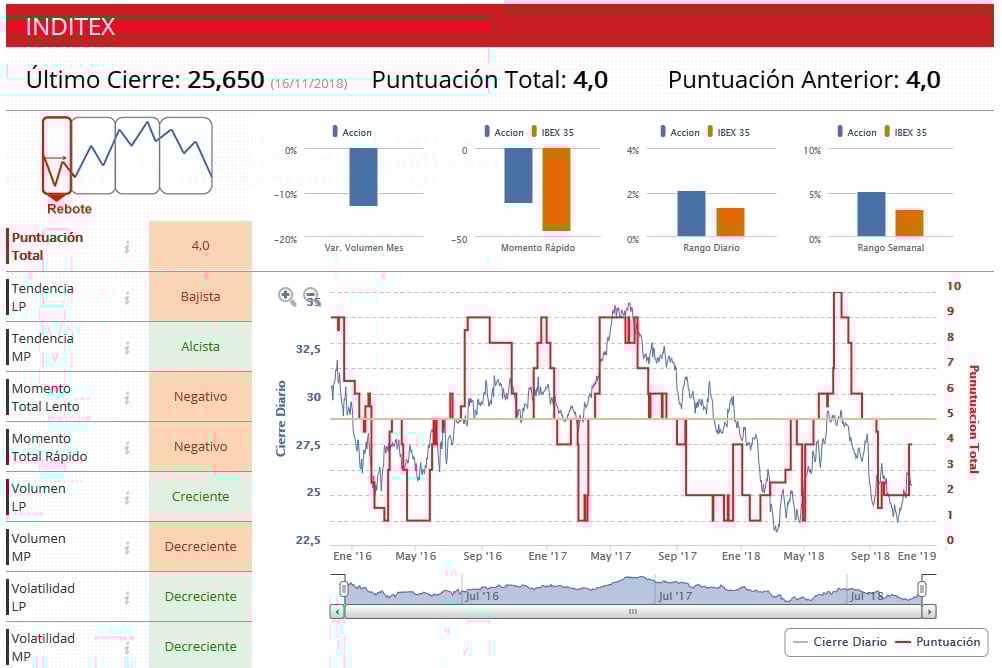Click the Decreciente value for Volumen MP
Image resolution: width=1002 pixels, height=668 pixels.
201,547
